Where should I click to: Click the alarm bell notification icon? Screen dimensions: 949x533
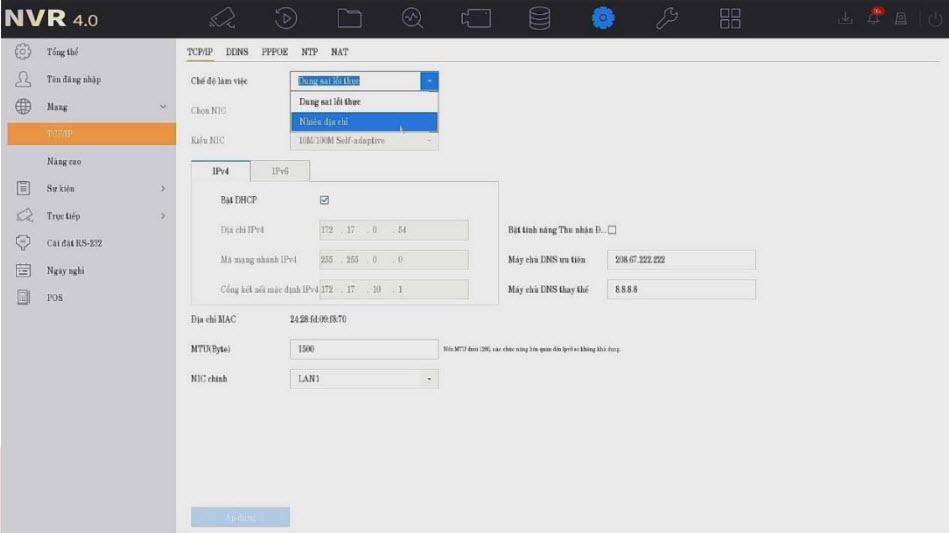click(x=878, y=19)
